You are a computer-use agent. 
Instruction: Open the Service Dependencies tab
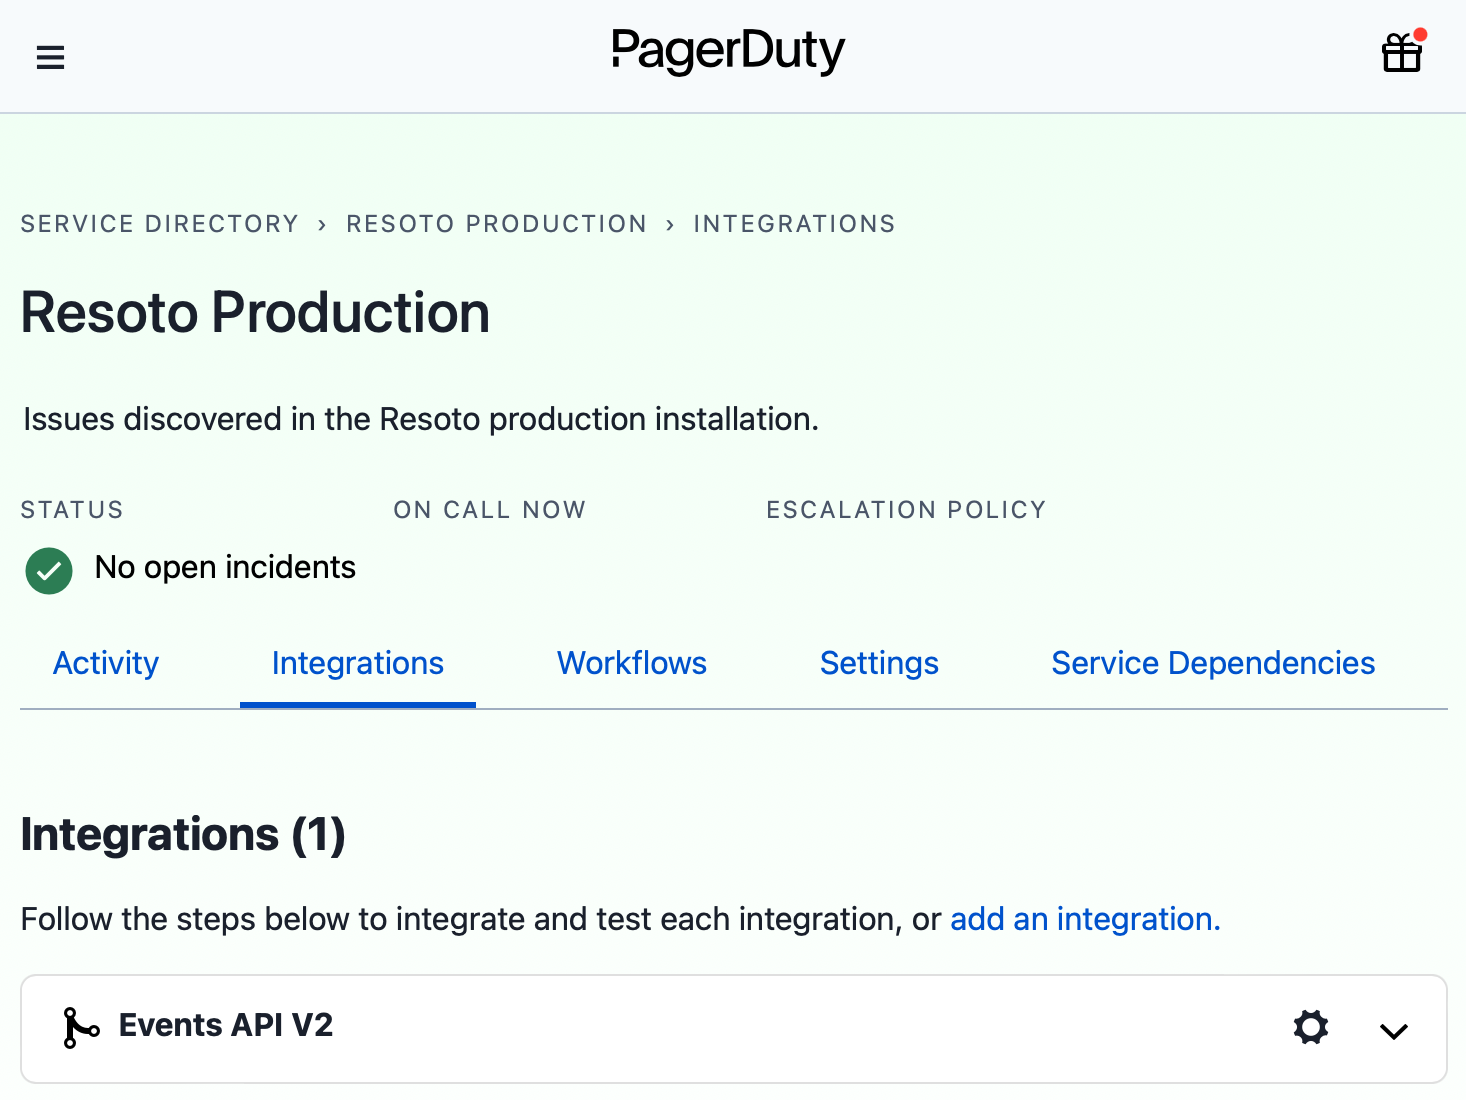[x=1213, y=663]
